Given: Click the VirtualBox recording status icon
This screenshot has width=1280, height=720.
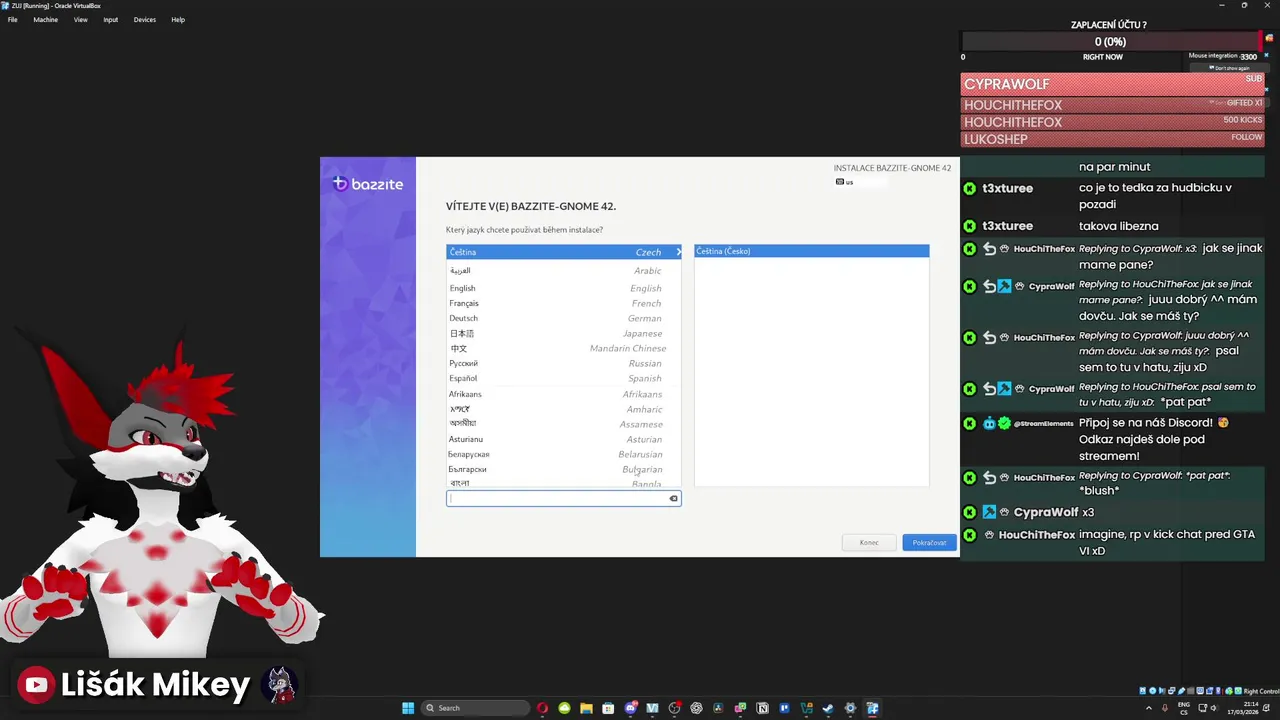Looking at the screenshot, I should pyautogui.click(x=1210, y=691).
